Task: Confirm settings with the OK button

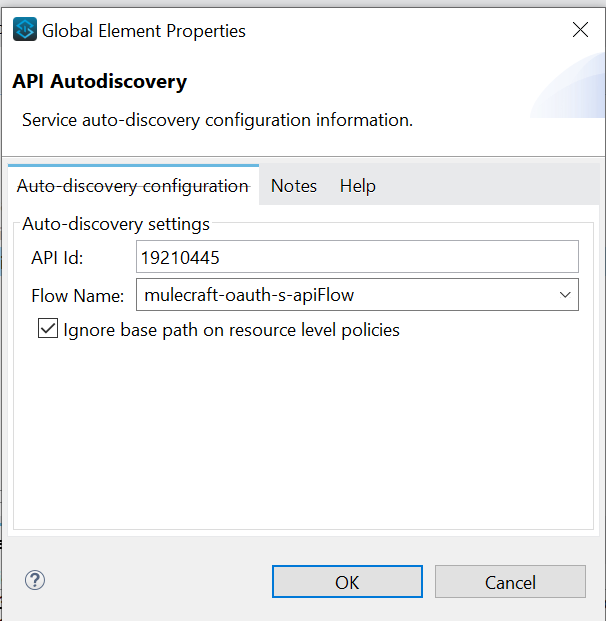Action: click(x=347, y=582)
